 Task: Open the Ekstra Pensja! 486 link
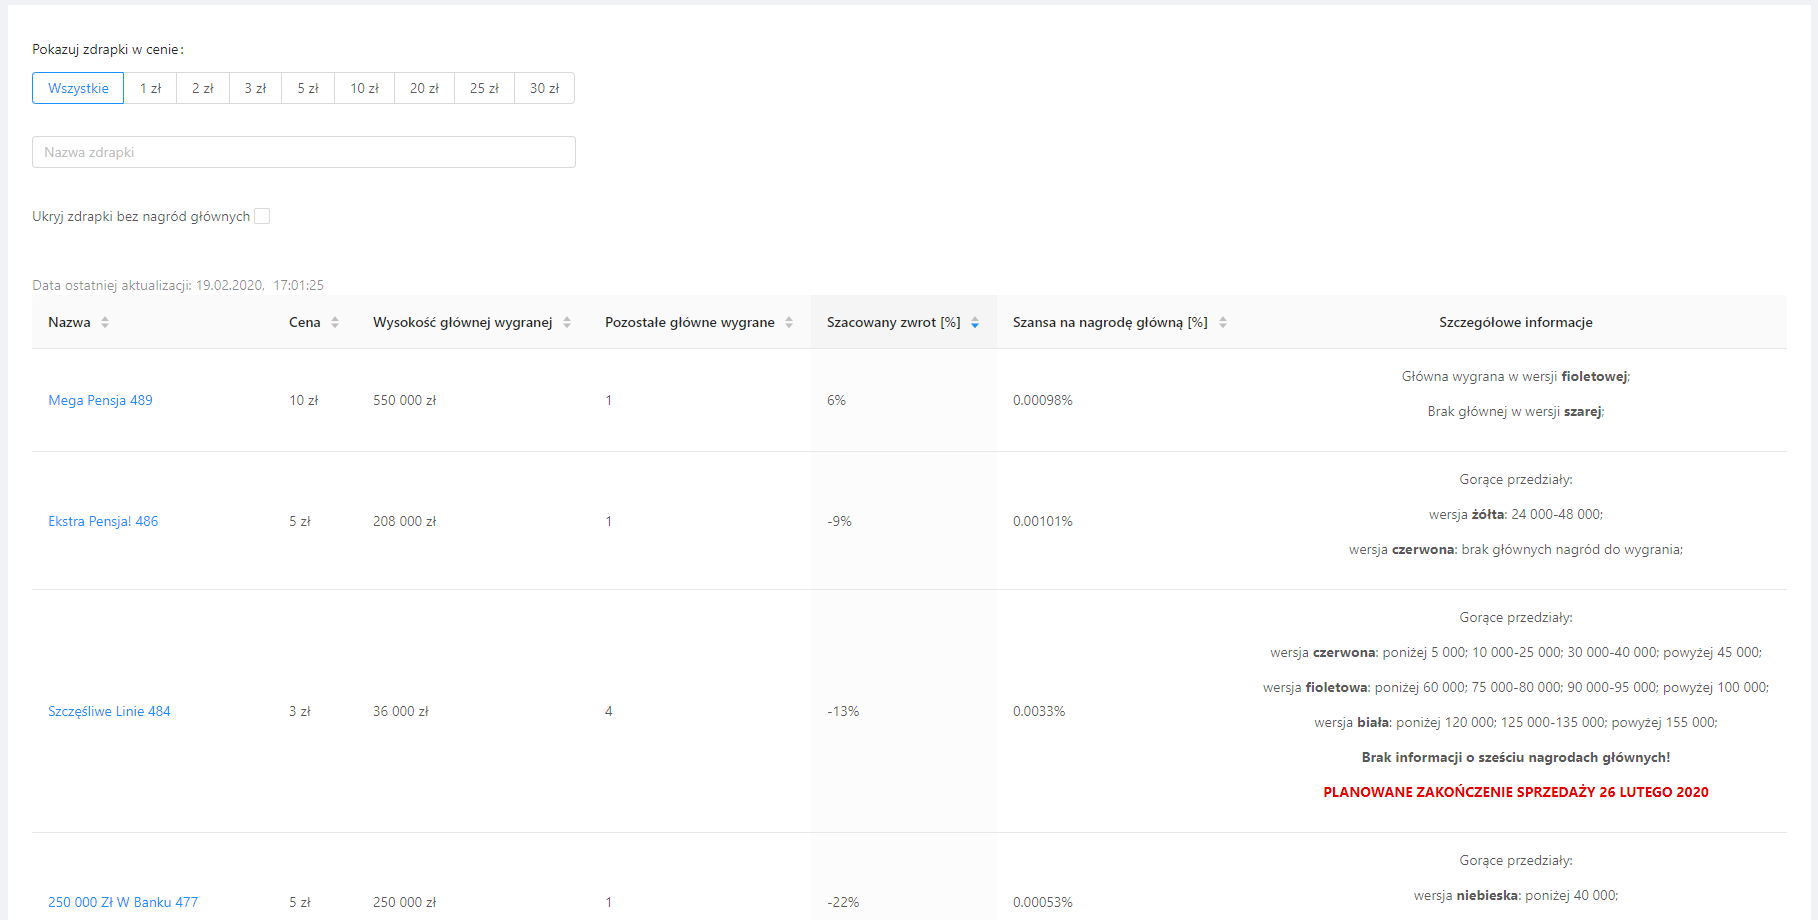click(x=103, y=521)
